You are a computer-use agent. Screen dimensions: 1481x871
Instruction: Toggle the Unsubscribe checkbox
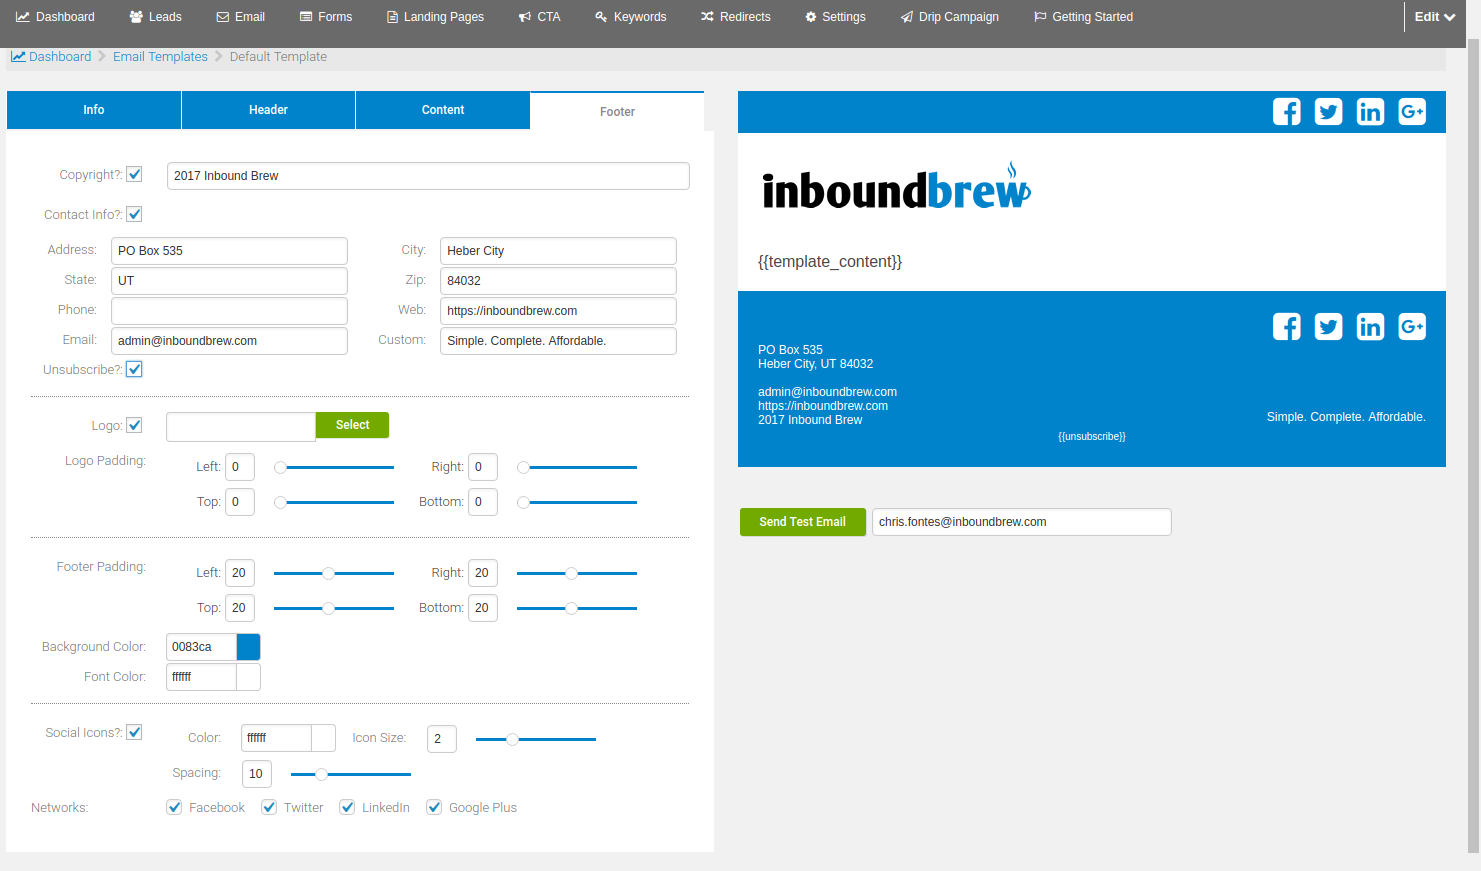[x=135, y=369]
